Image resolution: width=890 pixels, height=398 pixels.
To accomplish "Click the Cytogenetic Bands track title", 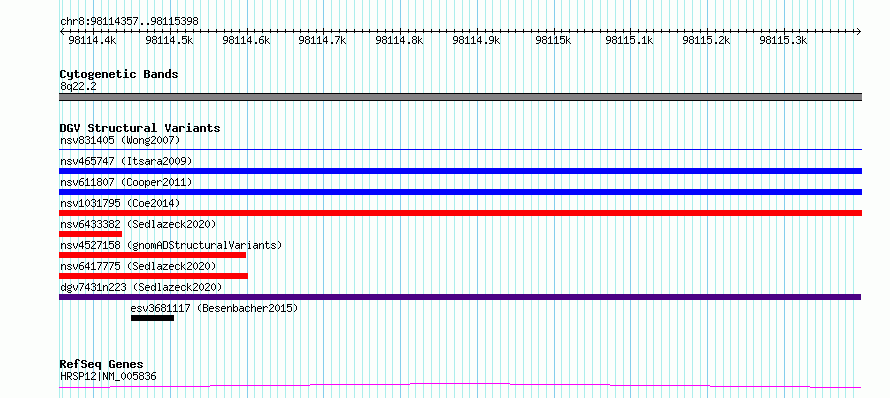I will (x=119, y=74).
